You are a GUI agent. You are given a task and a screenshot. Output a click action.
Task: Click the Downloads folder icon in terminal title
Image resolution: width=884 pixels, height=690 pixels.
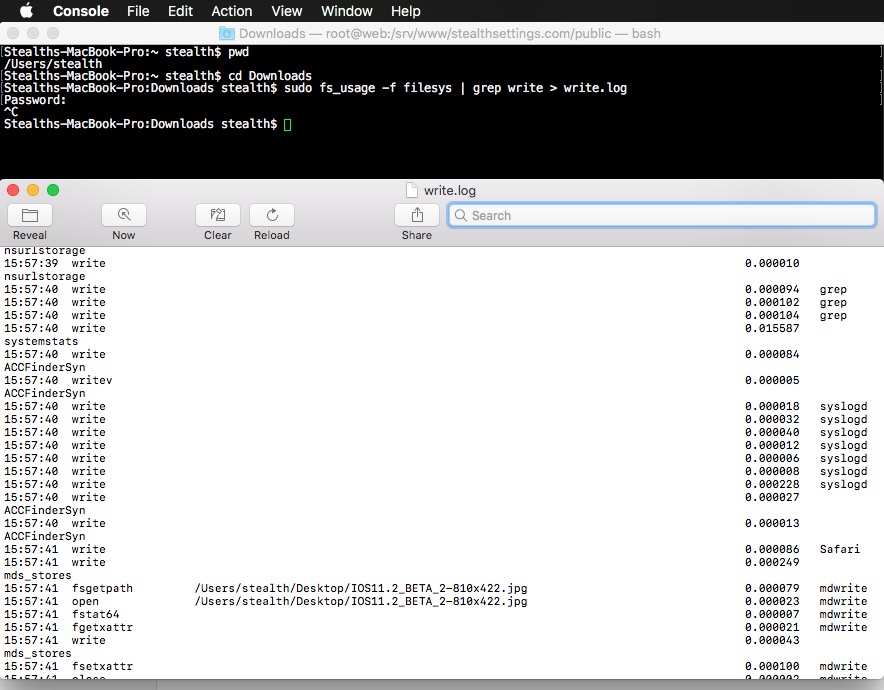227,33
